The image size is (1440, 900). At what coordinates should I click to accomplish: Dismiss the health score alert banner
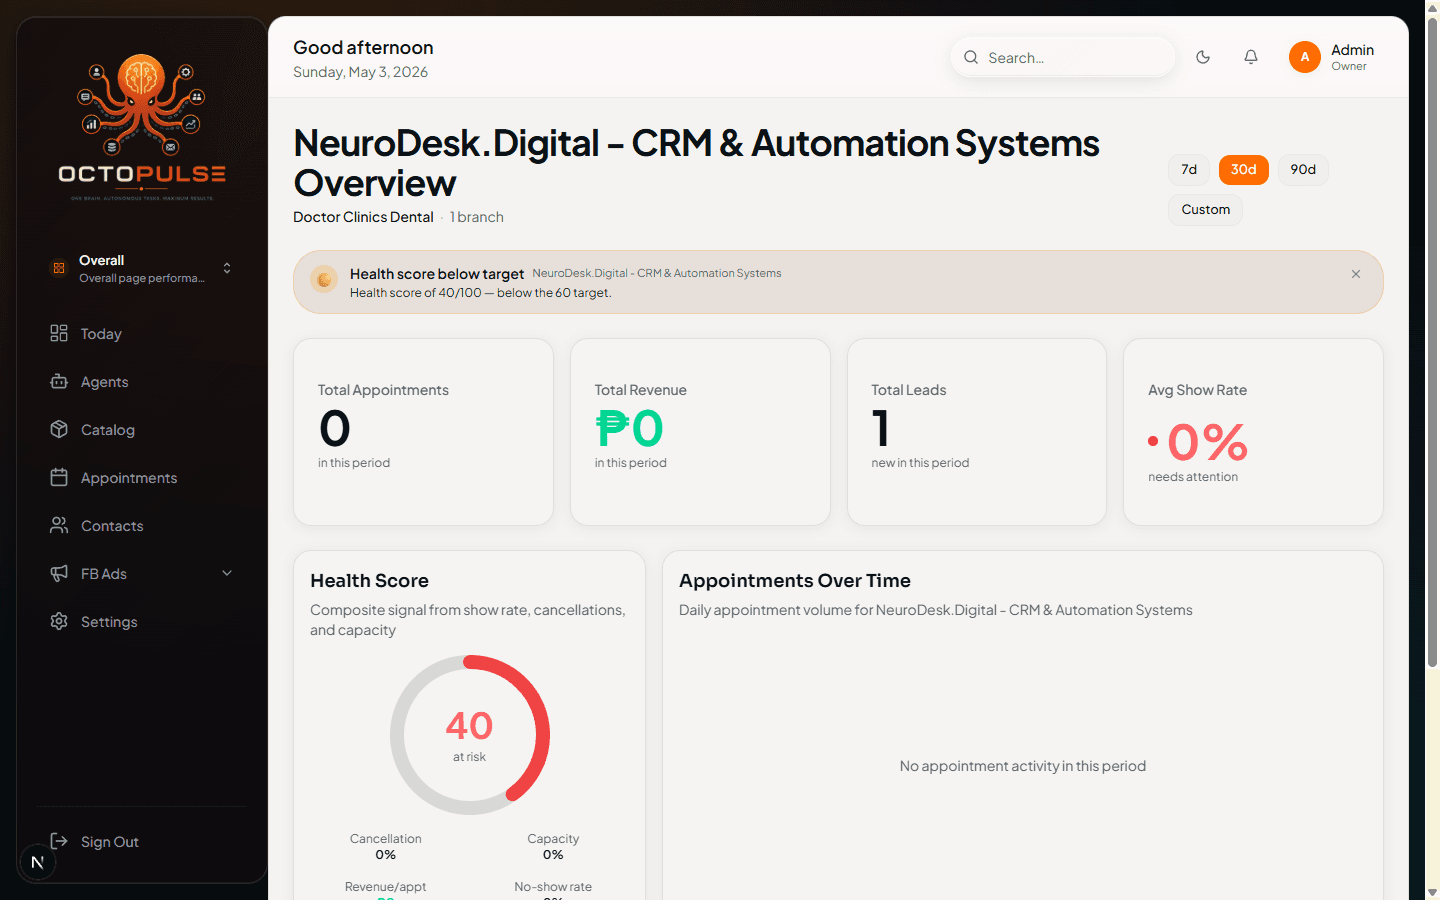[x=1355, y=274]
